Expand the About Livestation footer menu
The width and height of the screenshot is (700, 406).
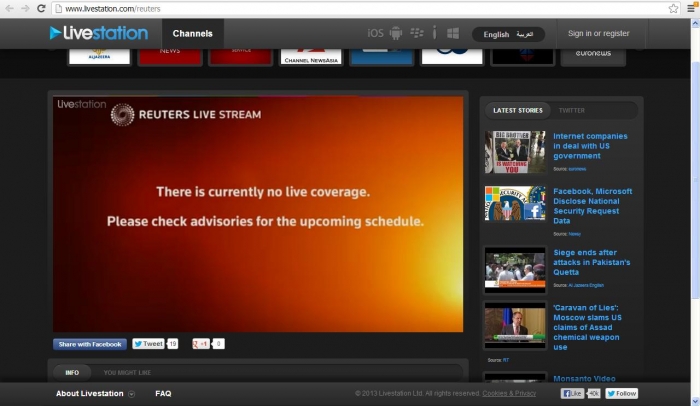click(x=95, y=394)
